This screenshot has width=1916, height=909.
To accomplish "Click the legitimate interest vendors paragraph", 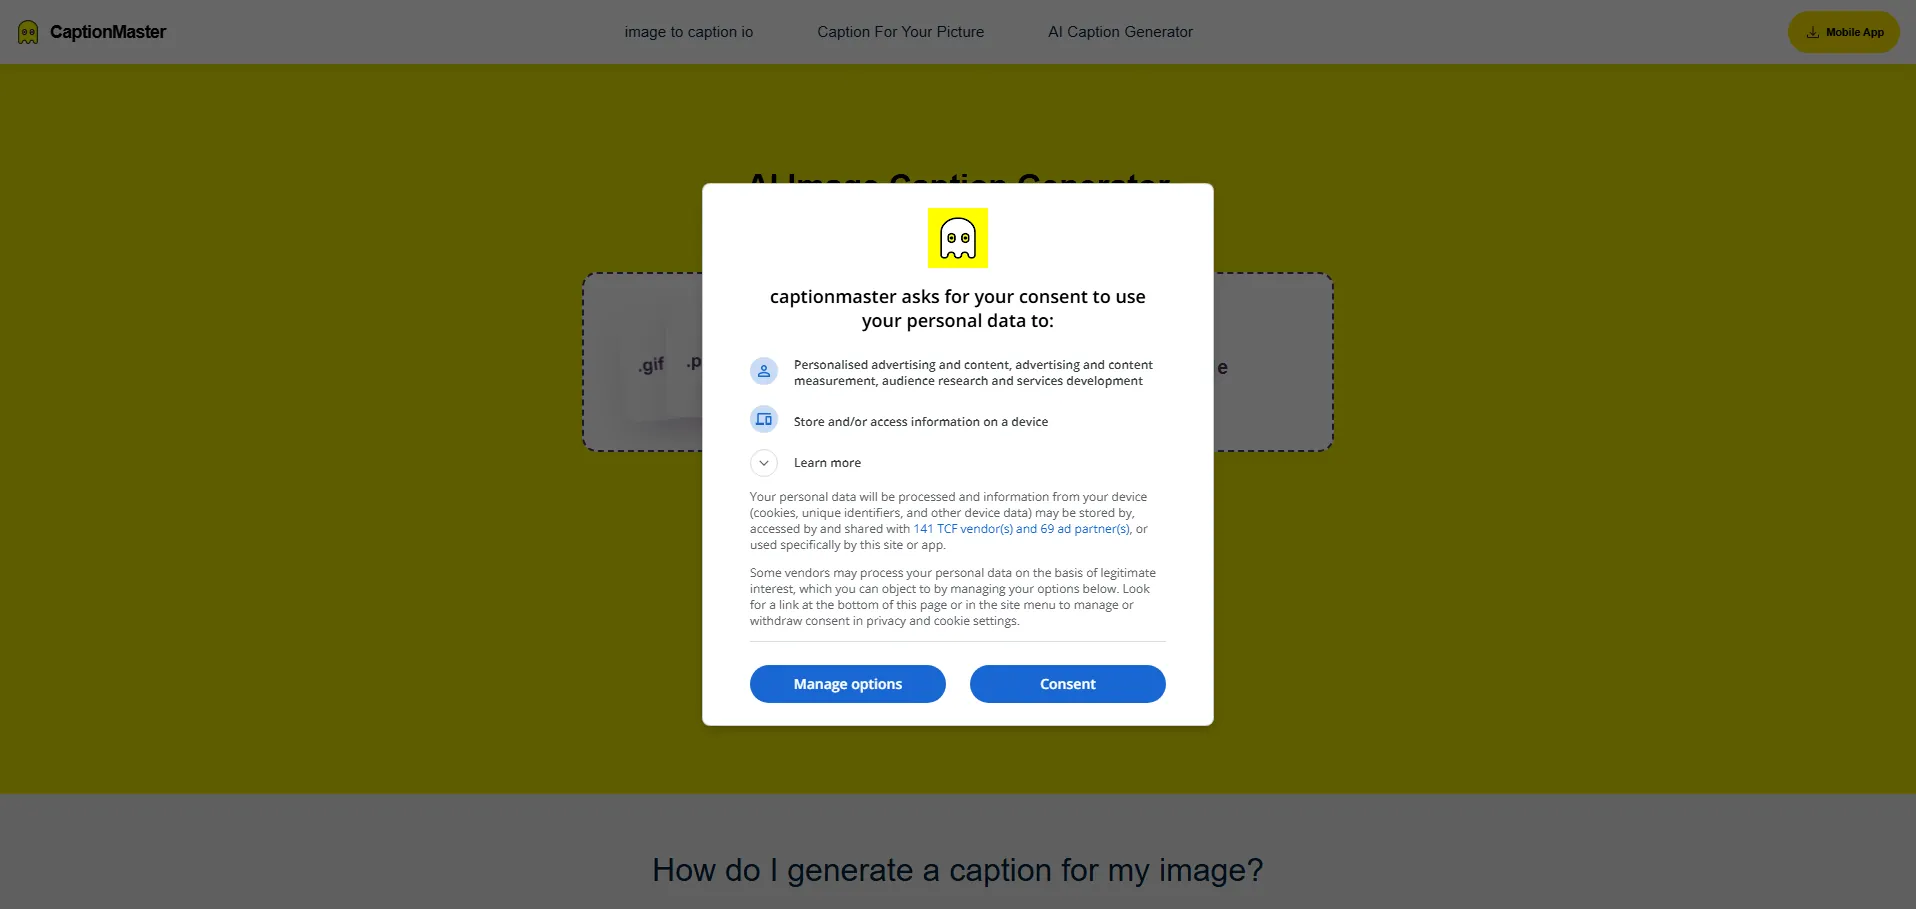I will point(953,597).
